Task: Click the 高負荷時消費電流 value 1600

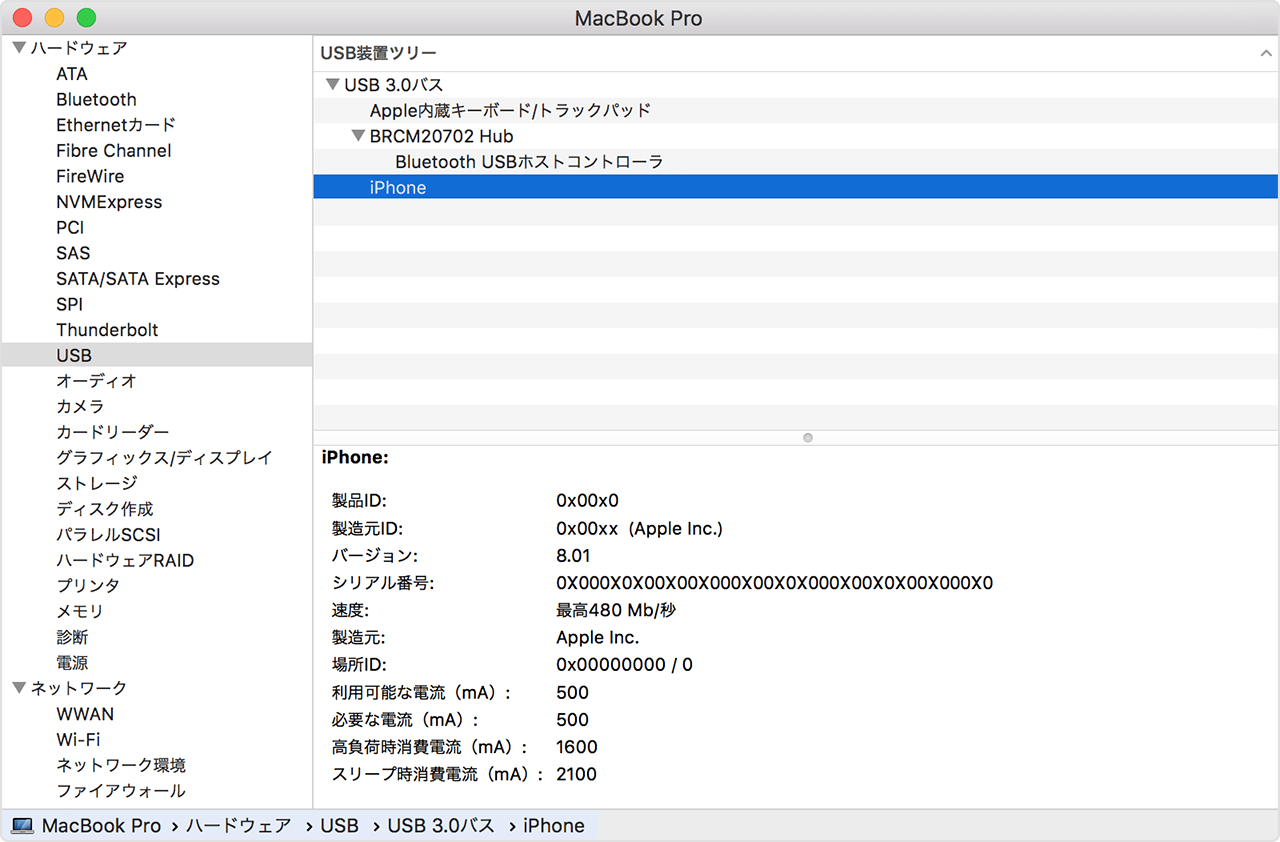Action: pos(577,747)
